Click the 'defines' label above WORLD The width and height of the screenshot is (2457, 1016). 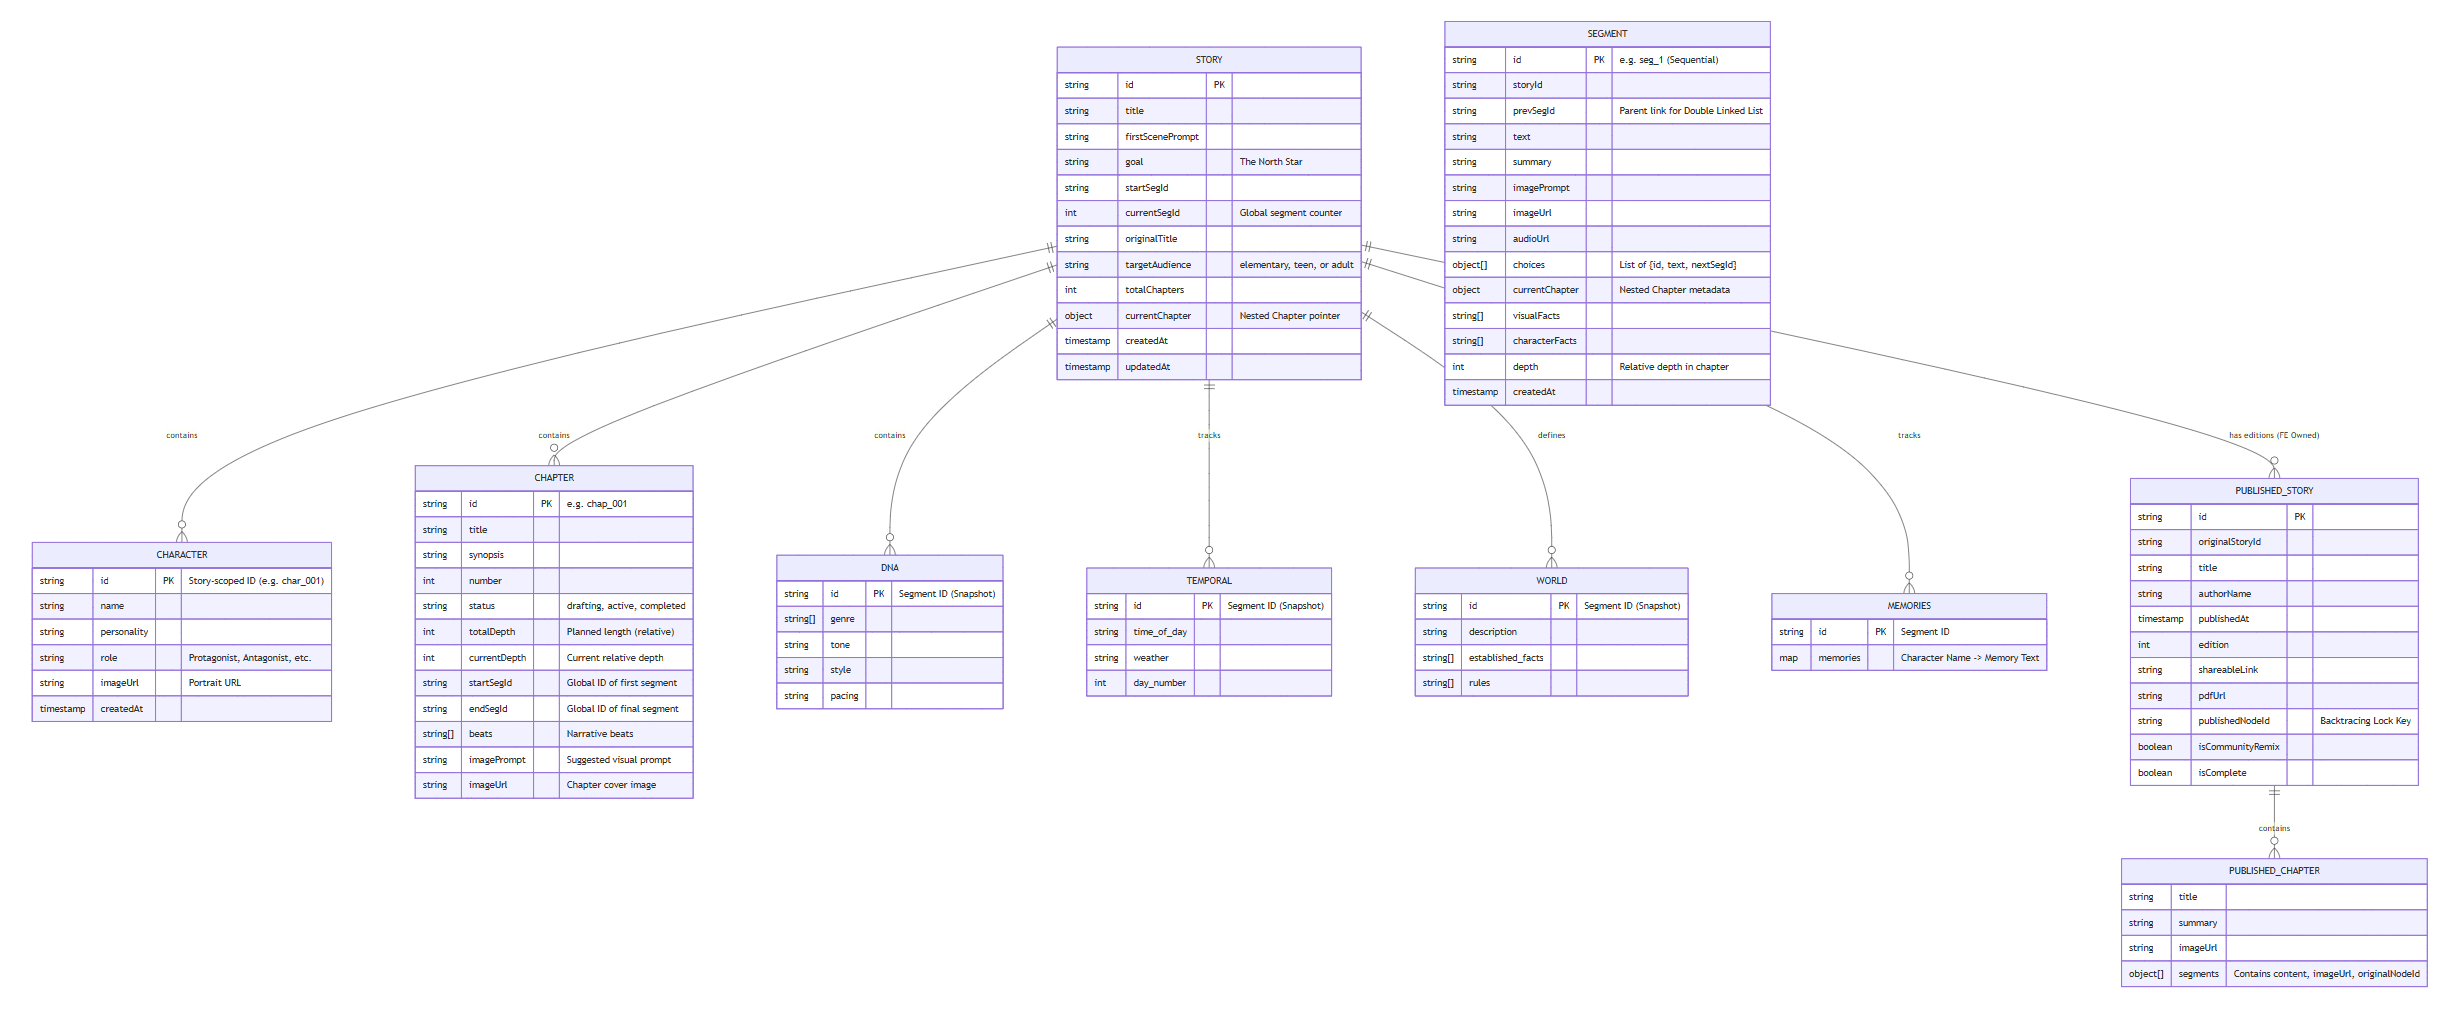pos(1551,434)
